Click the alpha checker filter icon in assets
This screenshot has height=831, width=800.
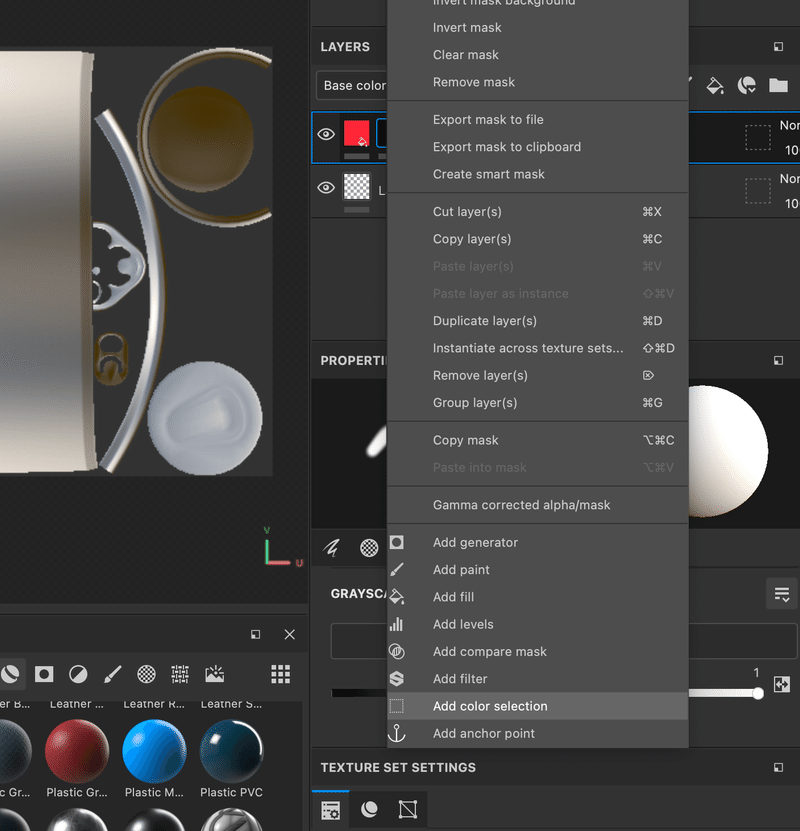[146, 674]
